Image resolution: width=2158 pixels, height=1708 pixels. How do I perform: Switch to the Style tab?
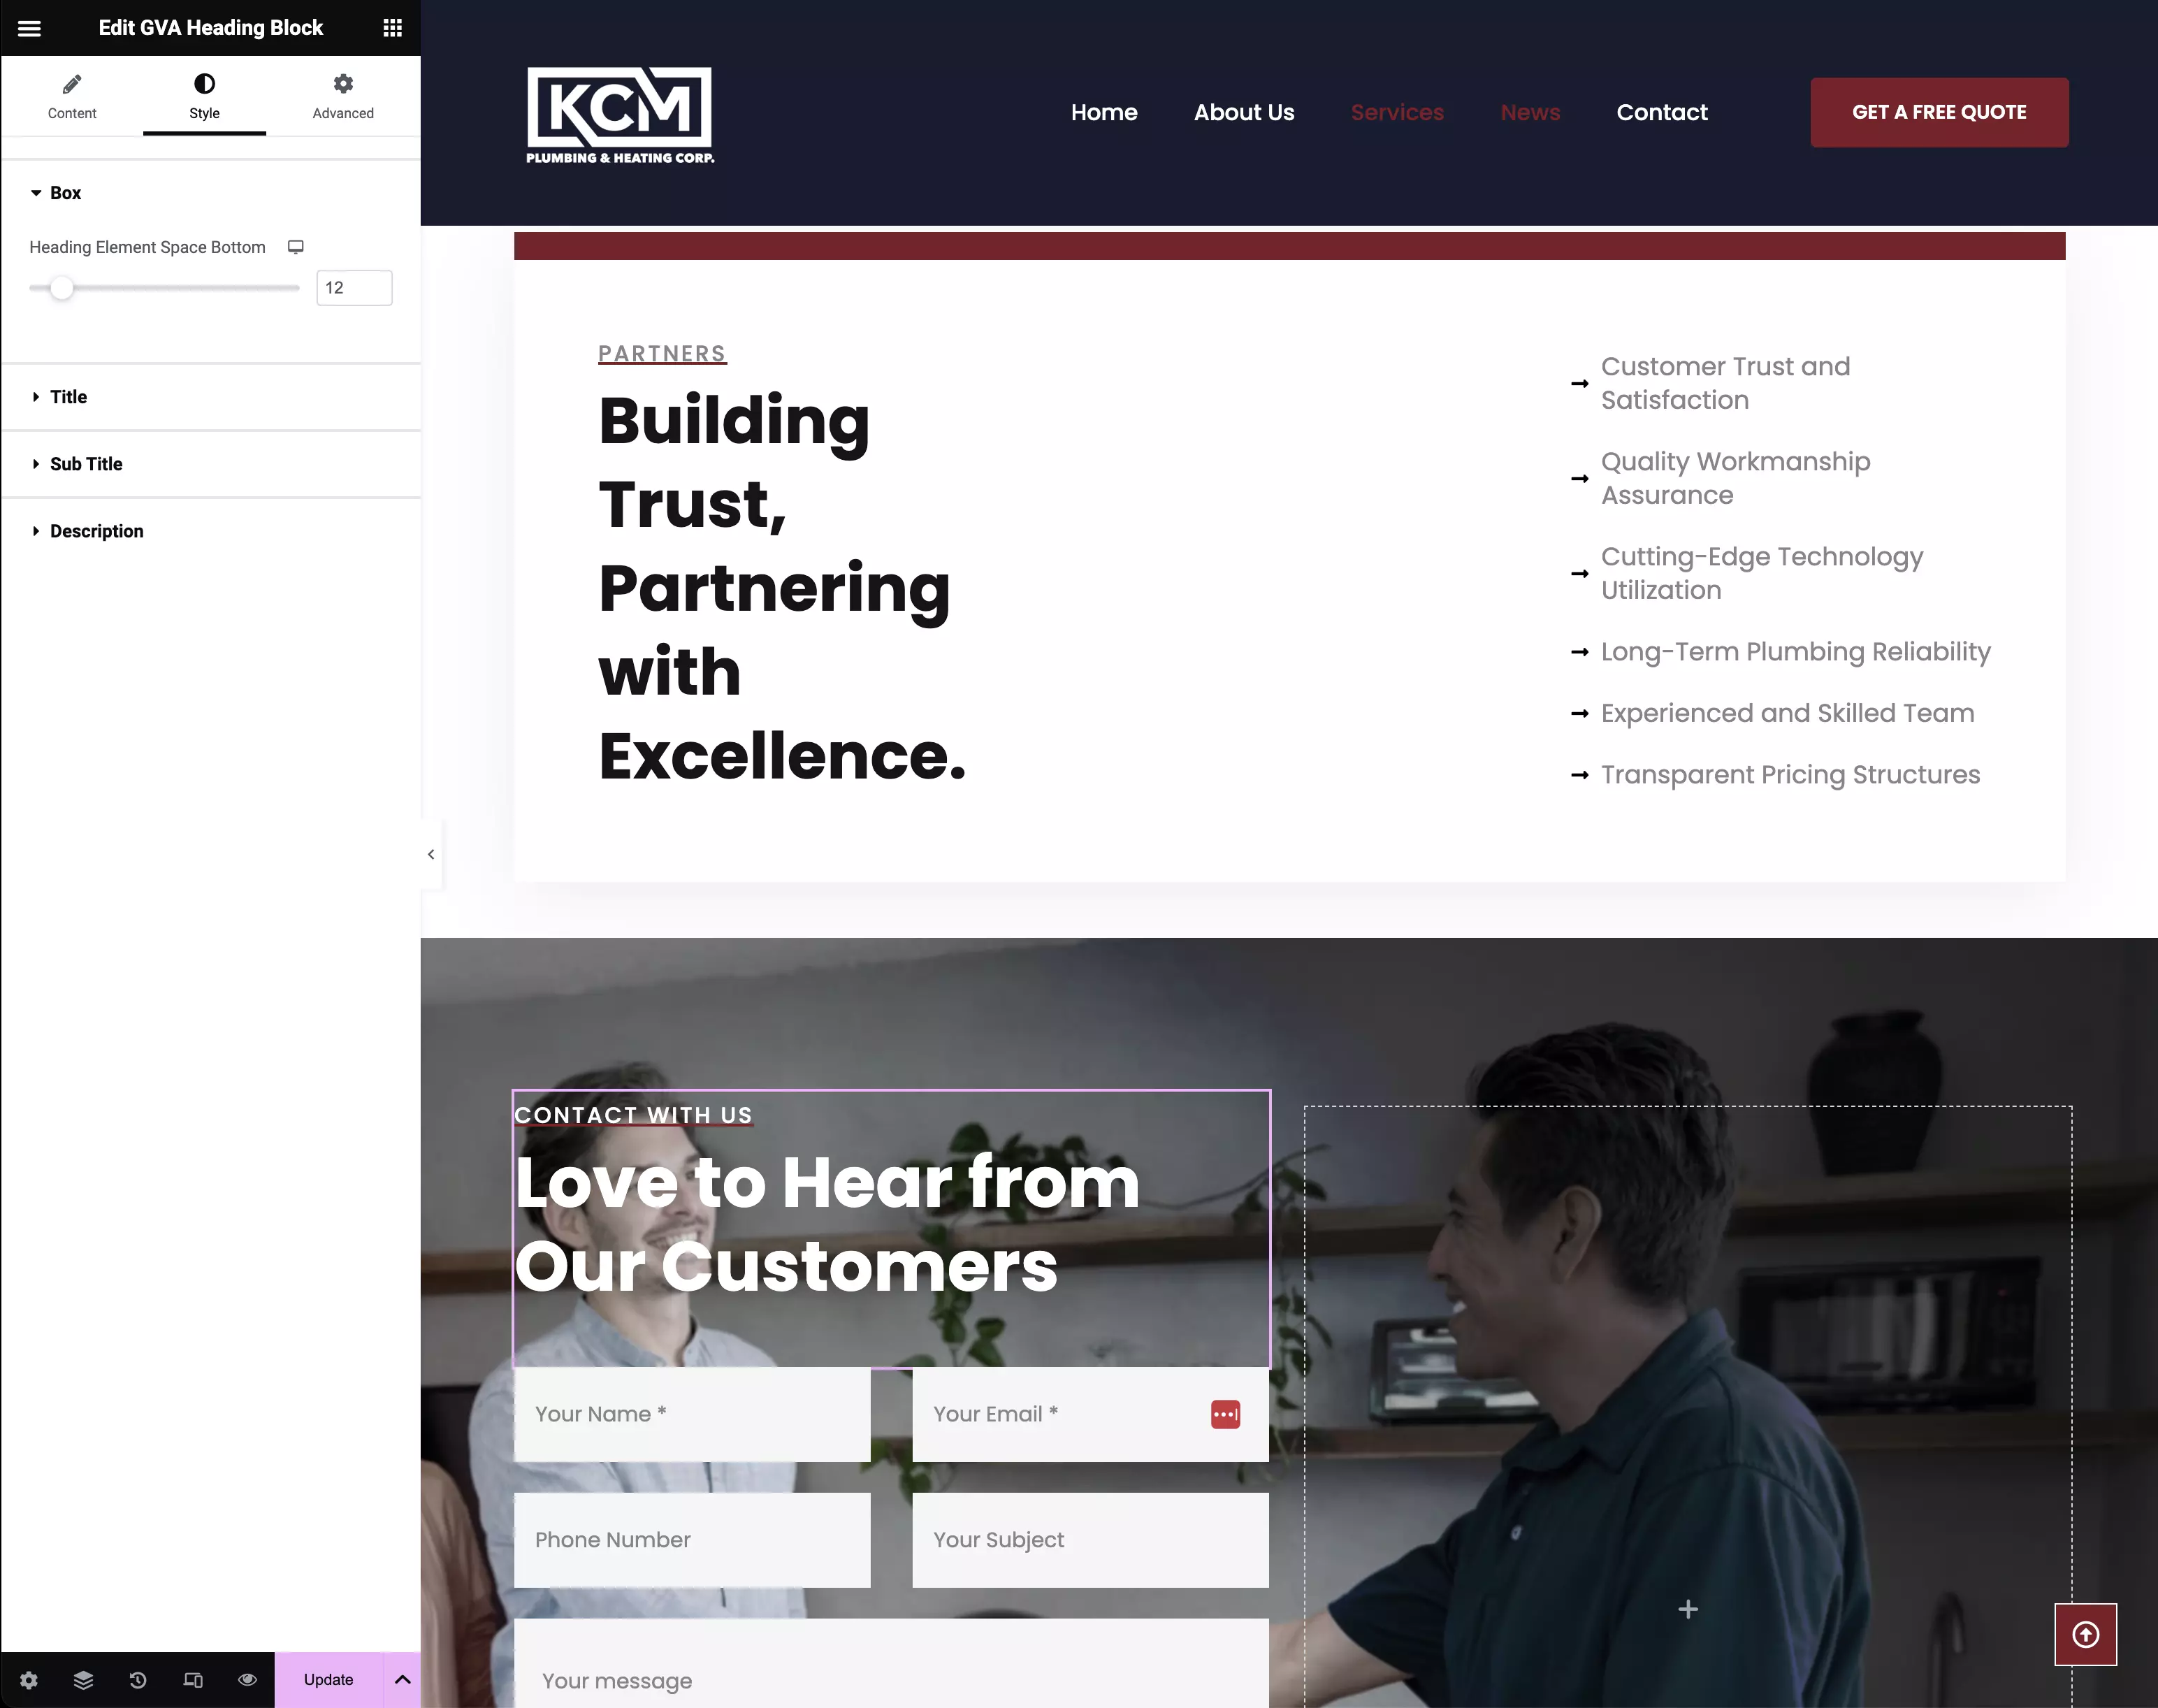[x=204, y=97]
